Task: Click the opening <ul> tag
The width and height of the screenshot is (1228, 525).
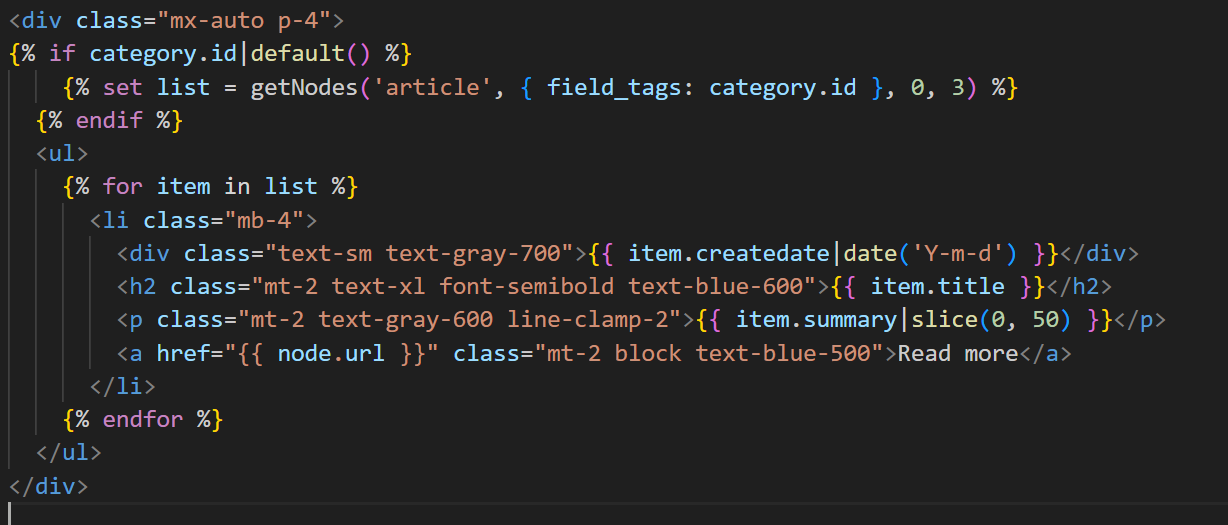Action: point(62,153)
